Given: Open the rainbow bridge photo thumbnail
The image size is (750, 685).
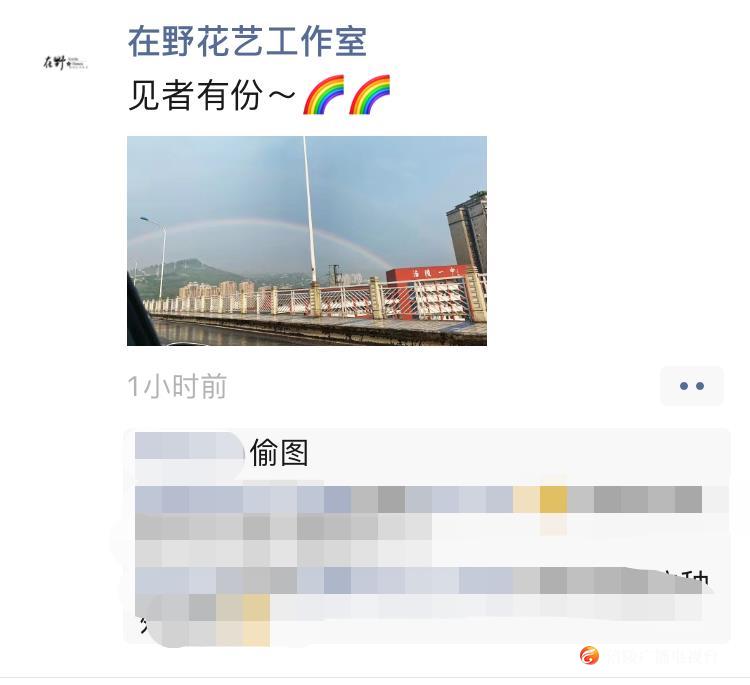Looking at the screenshot, I should [307, 241].
